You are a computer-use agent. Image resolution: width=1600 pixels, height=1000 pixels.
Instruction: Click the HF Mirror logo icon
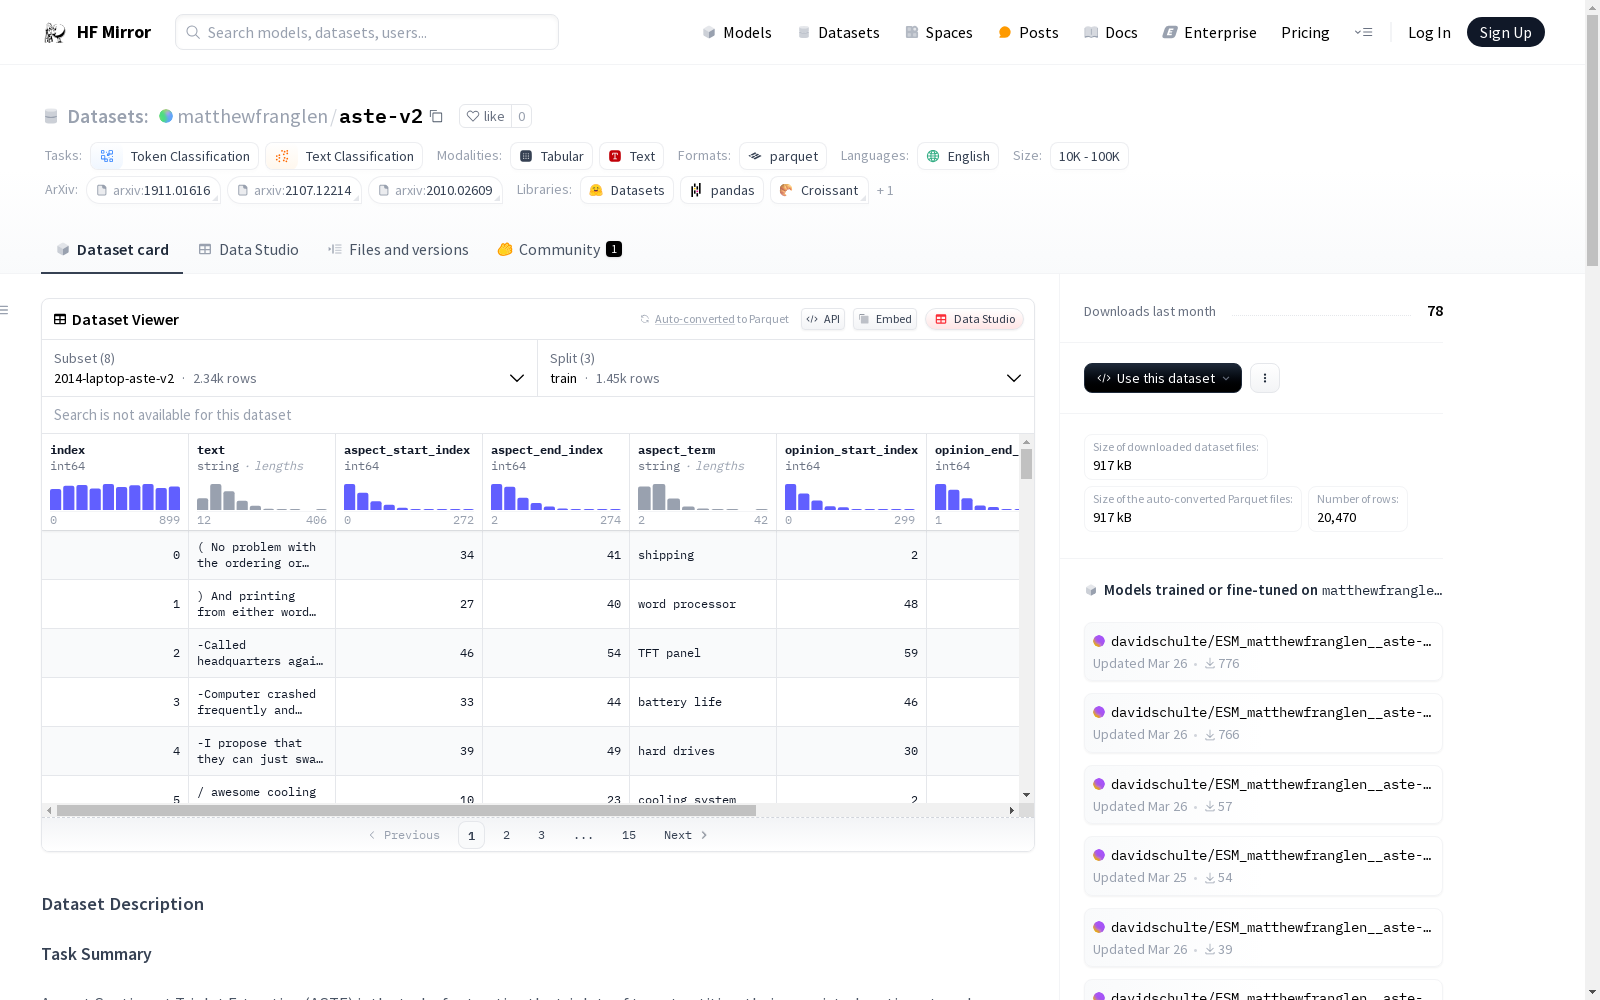pos(55,33)
